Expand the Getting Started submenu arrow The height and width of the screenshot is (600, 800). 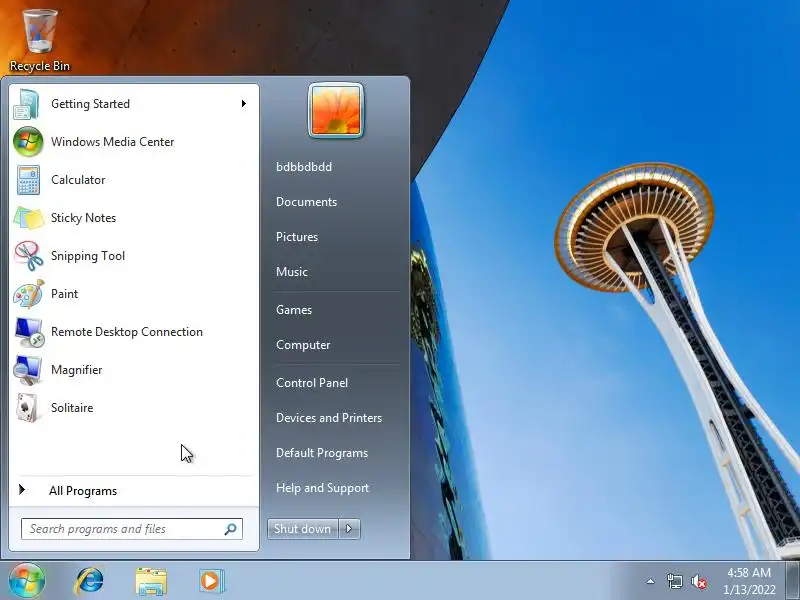click(x=244, y=104)
